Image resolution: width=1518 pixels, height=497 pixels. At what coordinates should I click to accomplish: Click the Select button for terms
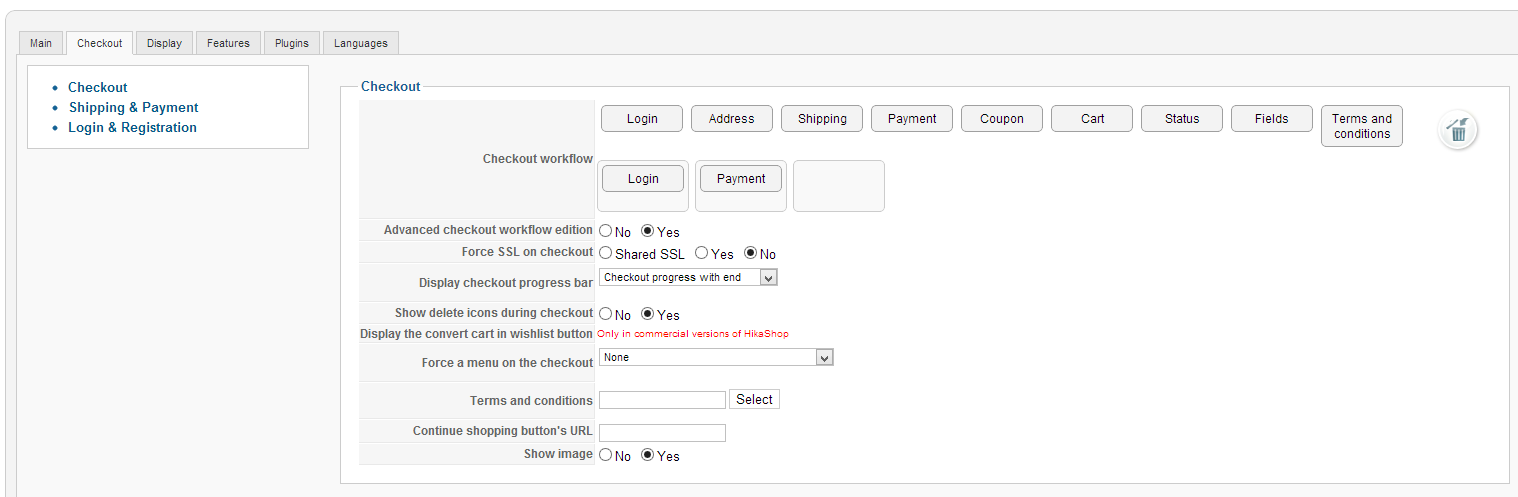pyautogui.click(x=754, y=399)
